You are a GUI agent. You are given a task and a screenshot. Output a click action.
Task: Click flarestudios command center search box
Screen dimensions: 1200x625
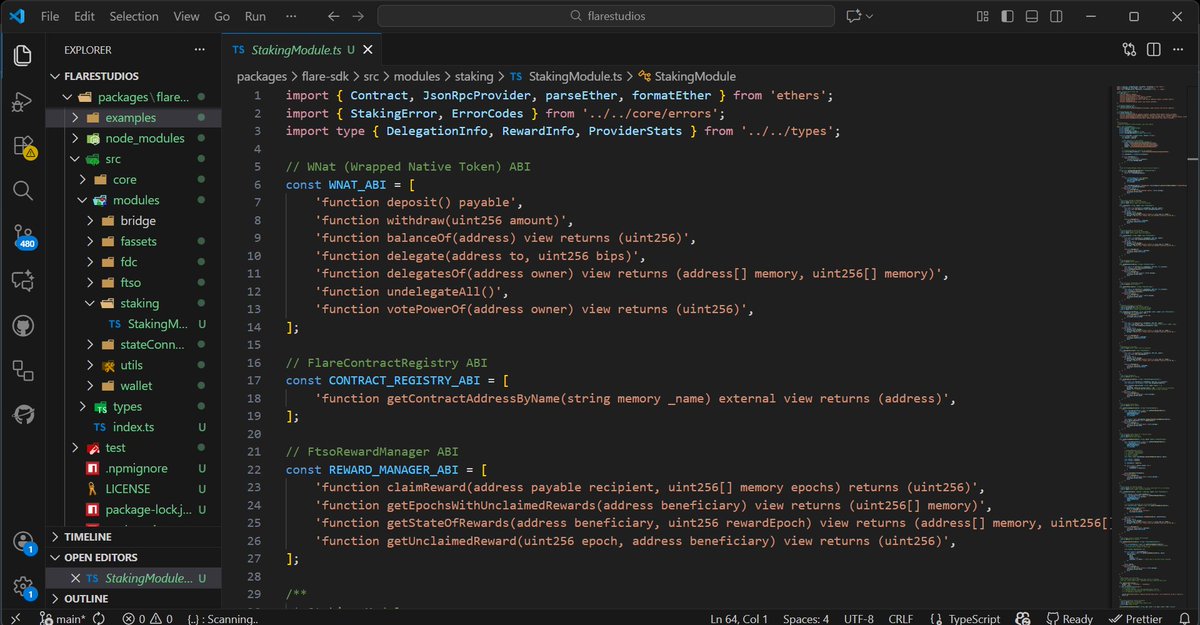pyautogui.click(x=606, y=16)
